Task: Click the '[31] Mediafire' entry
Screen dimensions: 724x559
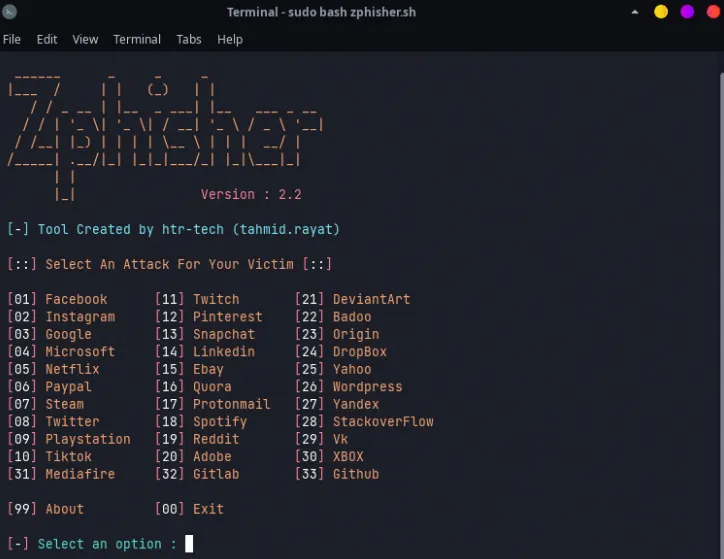Action: [61, 474]
